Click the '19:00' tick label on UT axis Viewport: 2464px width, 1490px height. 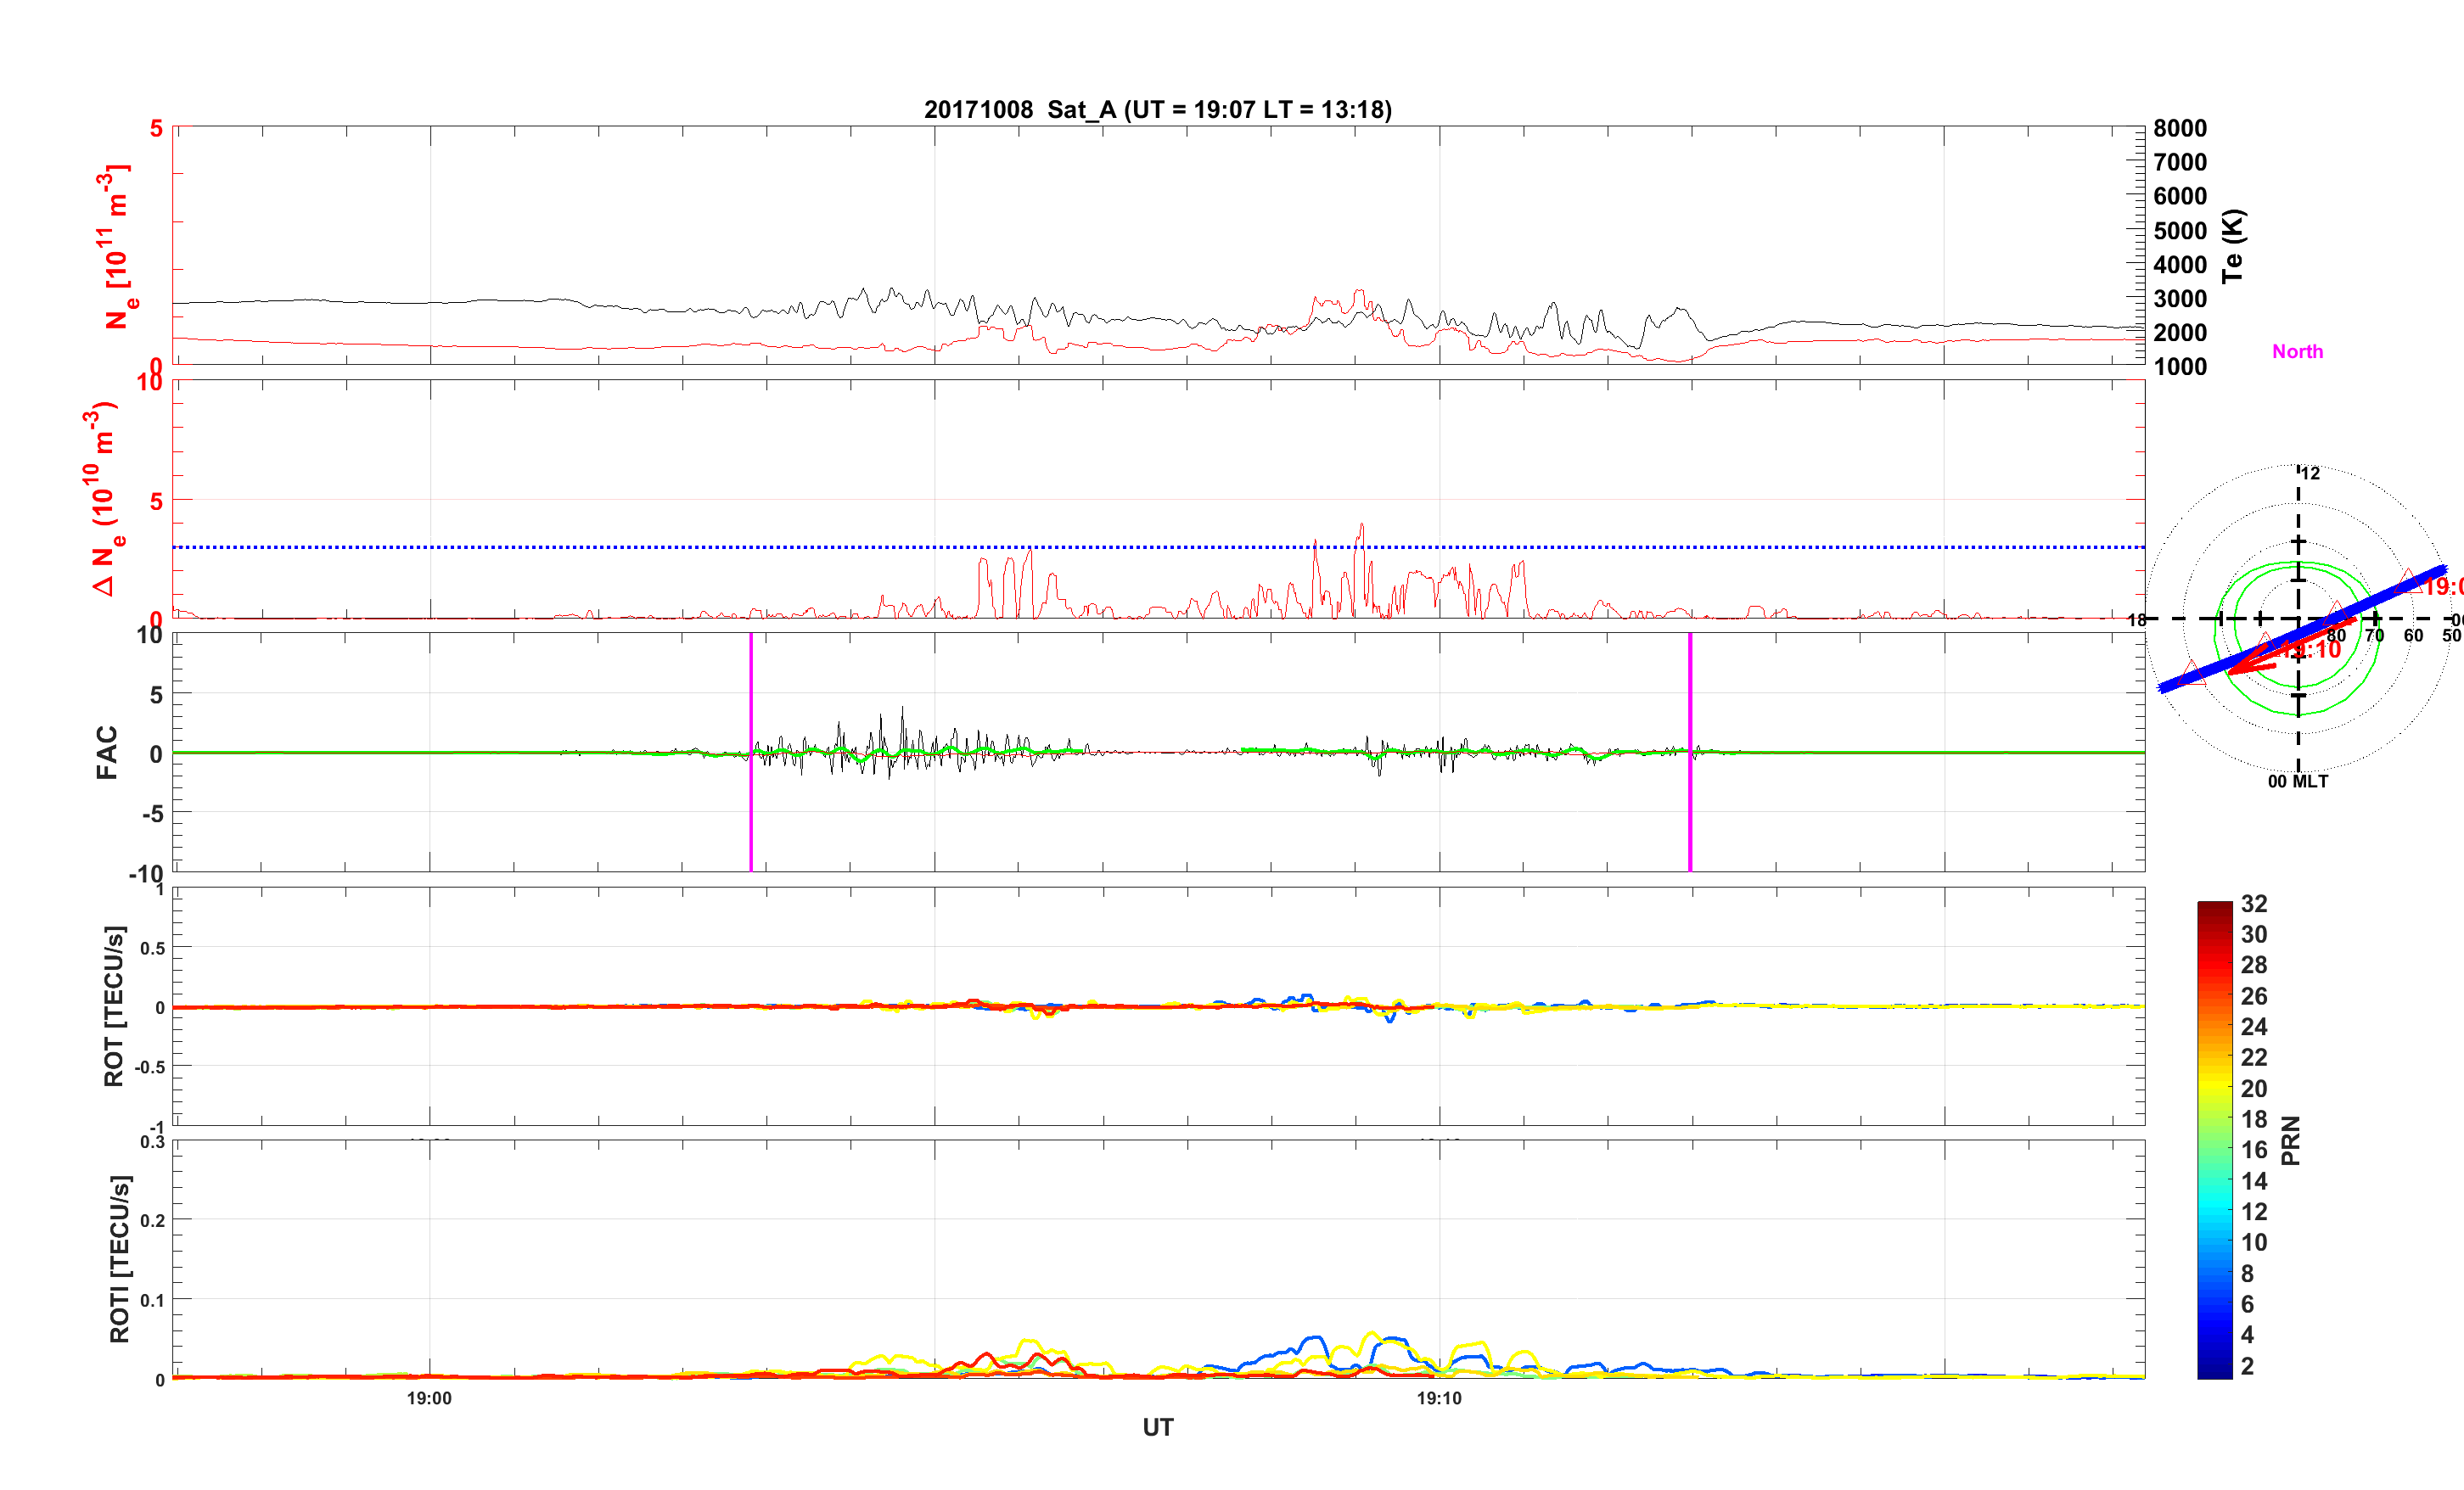click(429, 1398)
